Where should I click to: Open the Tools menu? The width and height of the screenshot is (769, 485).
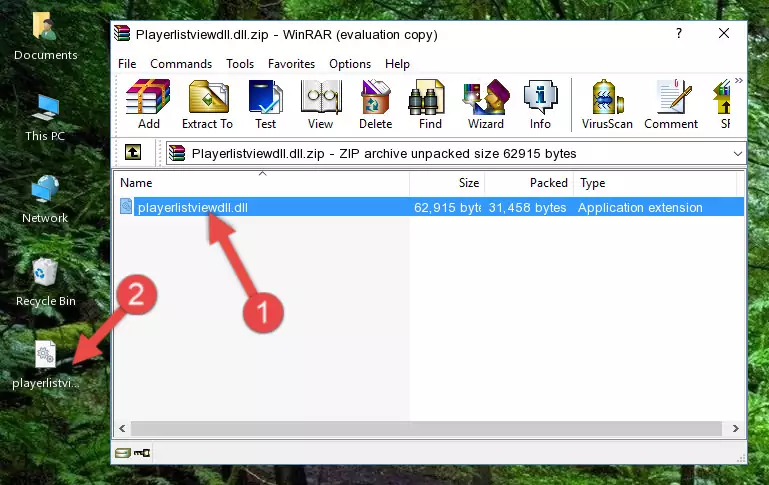tap(240, 64)
